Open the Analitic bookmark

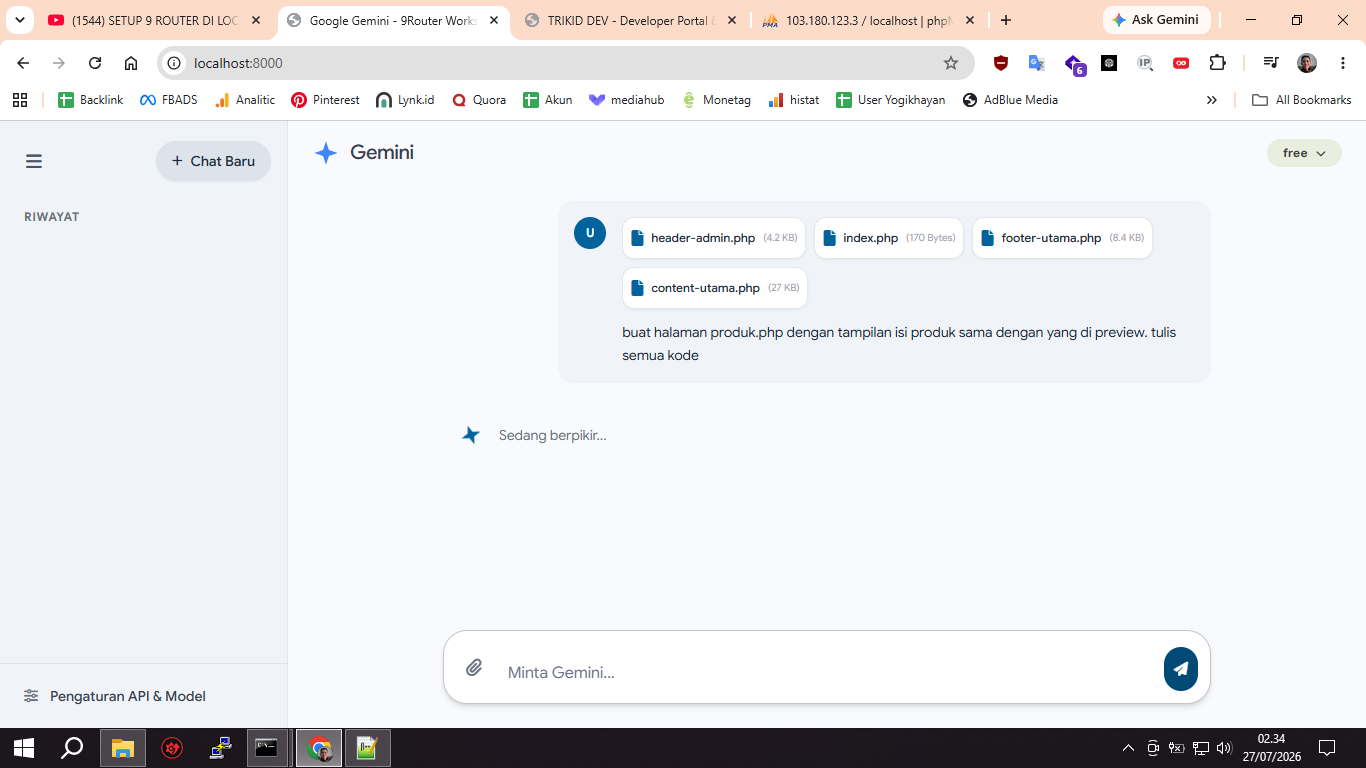(245, 100)
